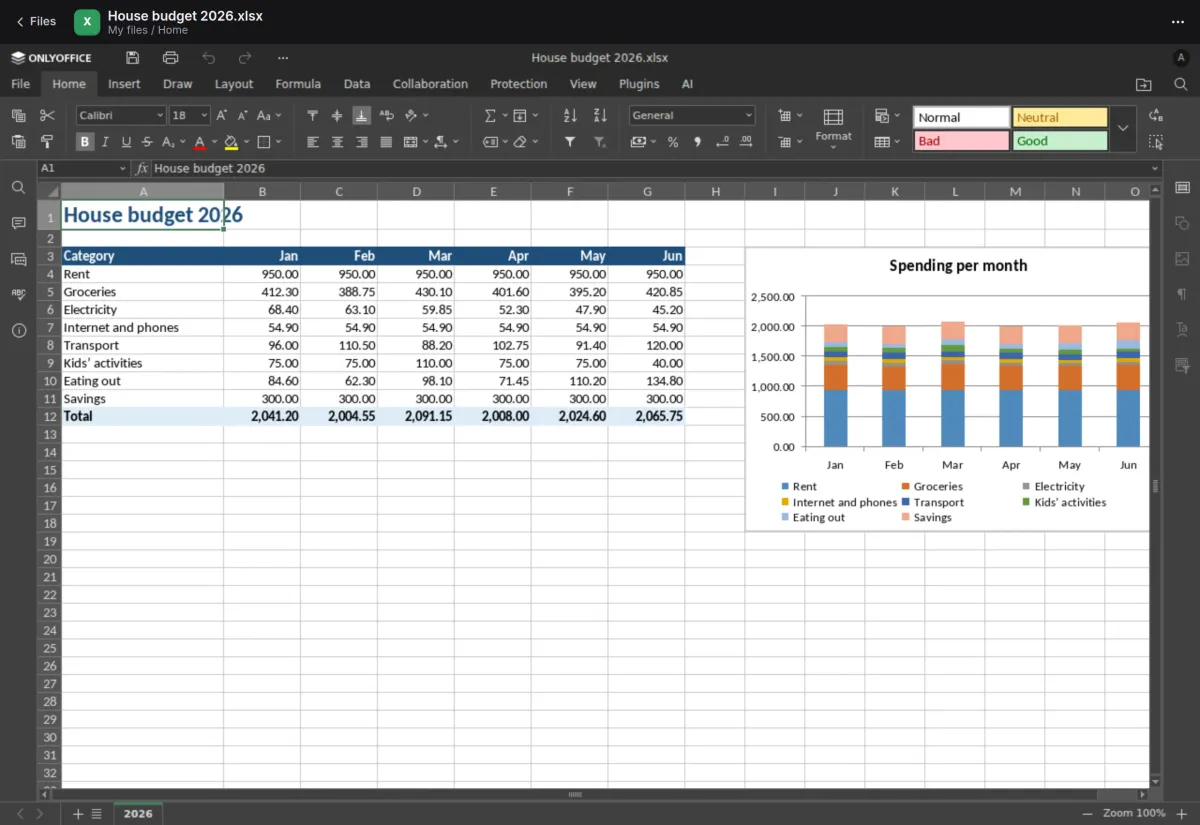Click the Zoom in plus button
Image resolution: width=1200 pixels, height=825 pixels.
(x=1182, y=814)
